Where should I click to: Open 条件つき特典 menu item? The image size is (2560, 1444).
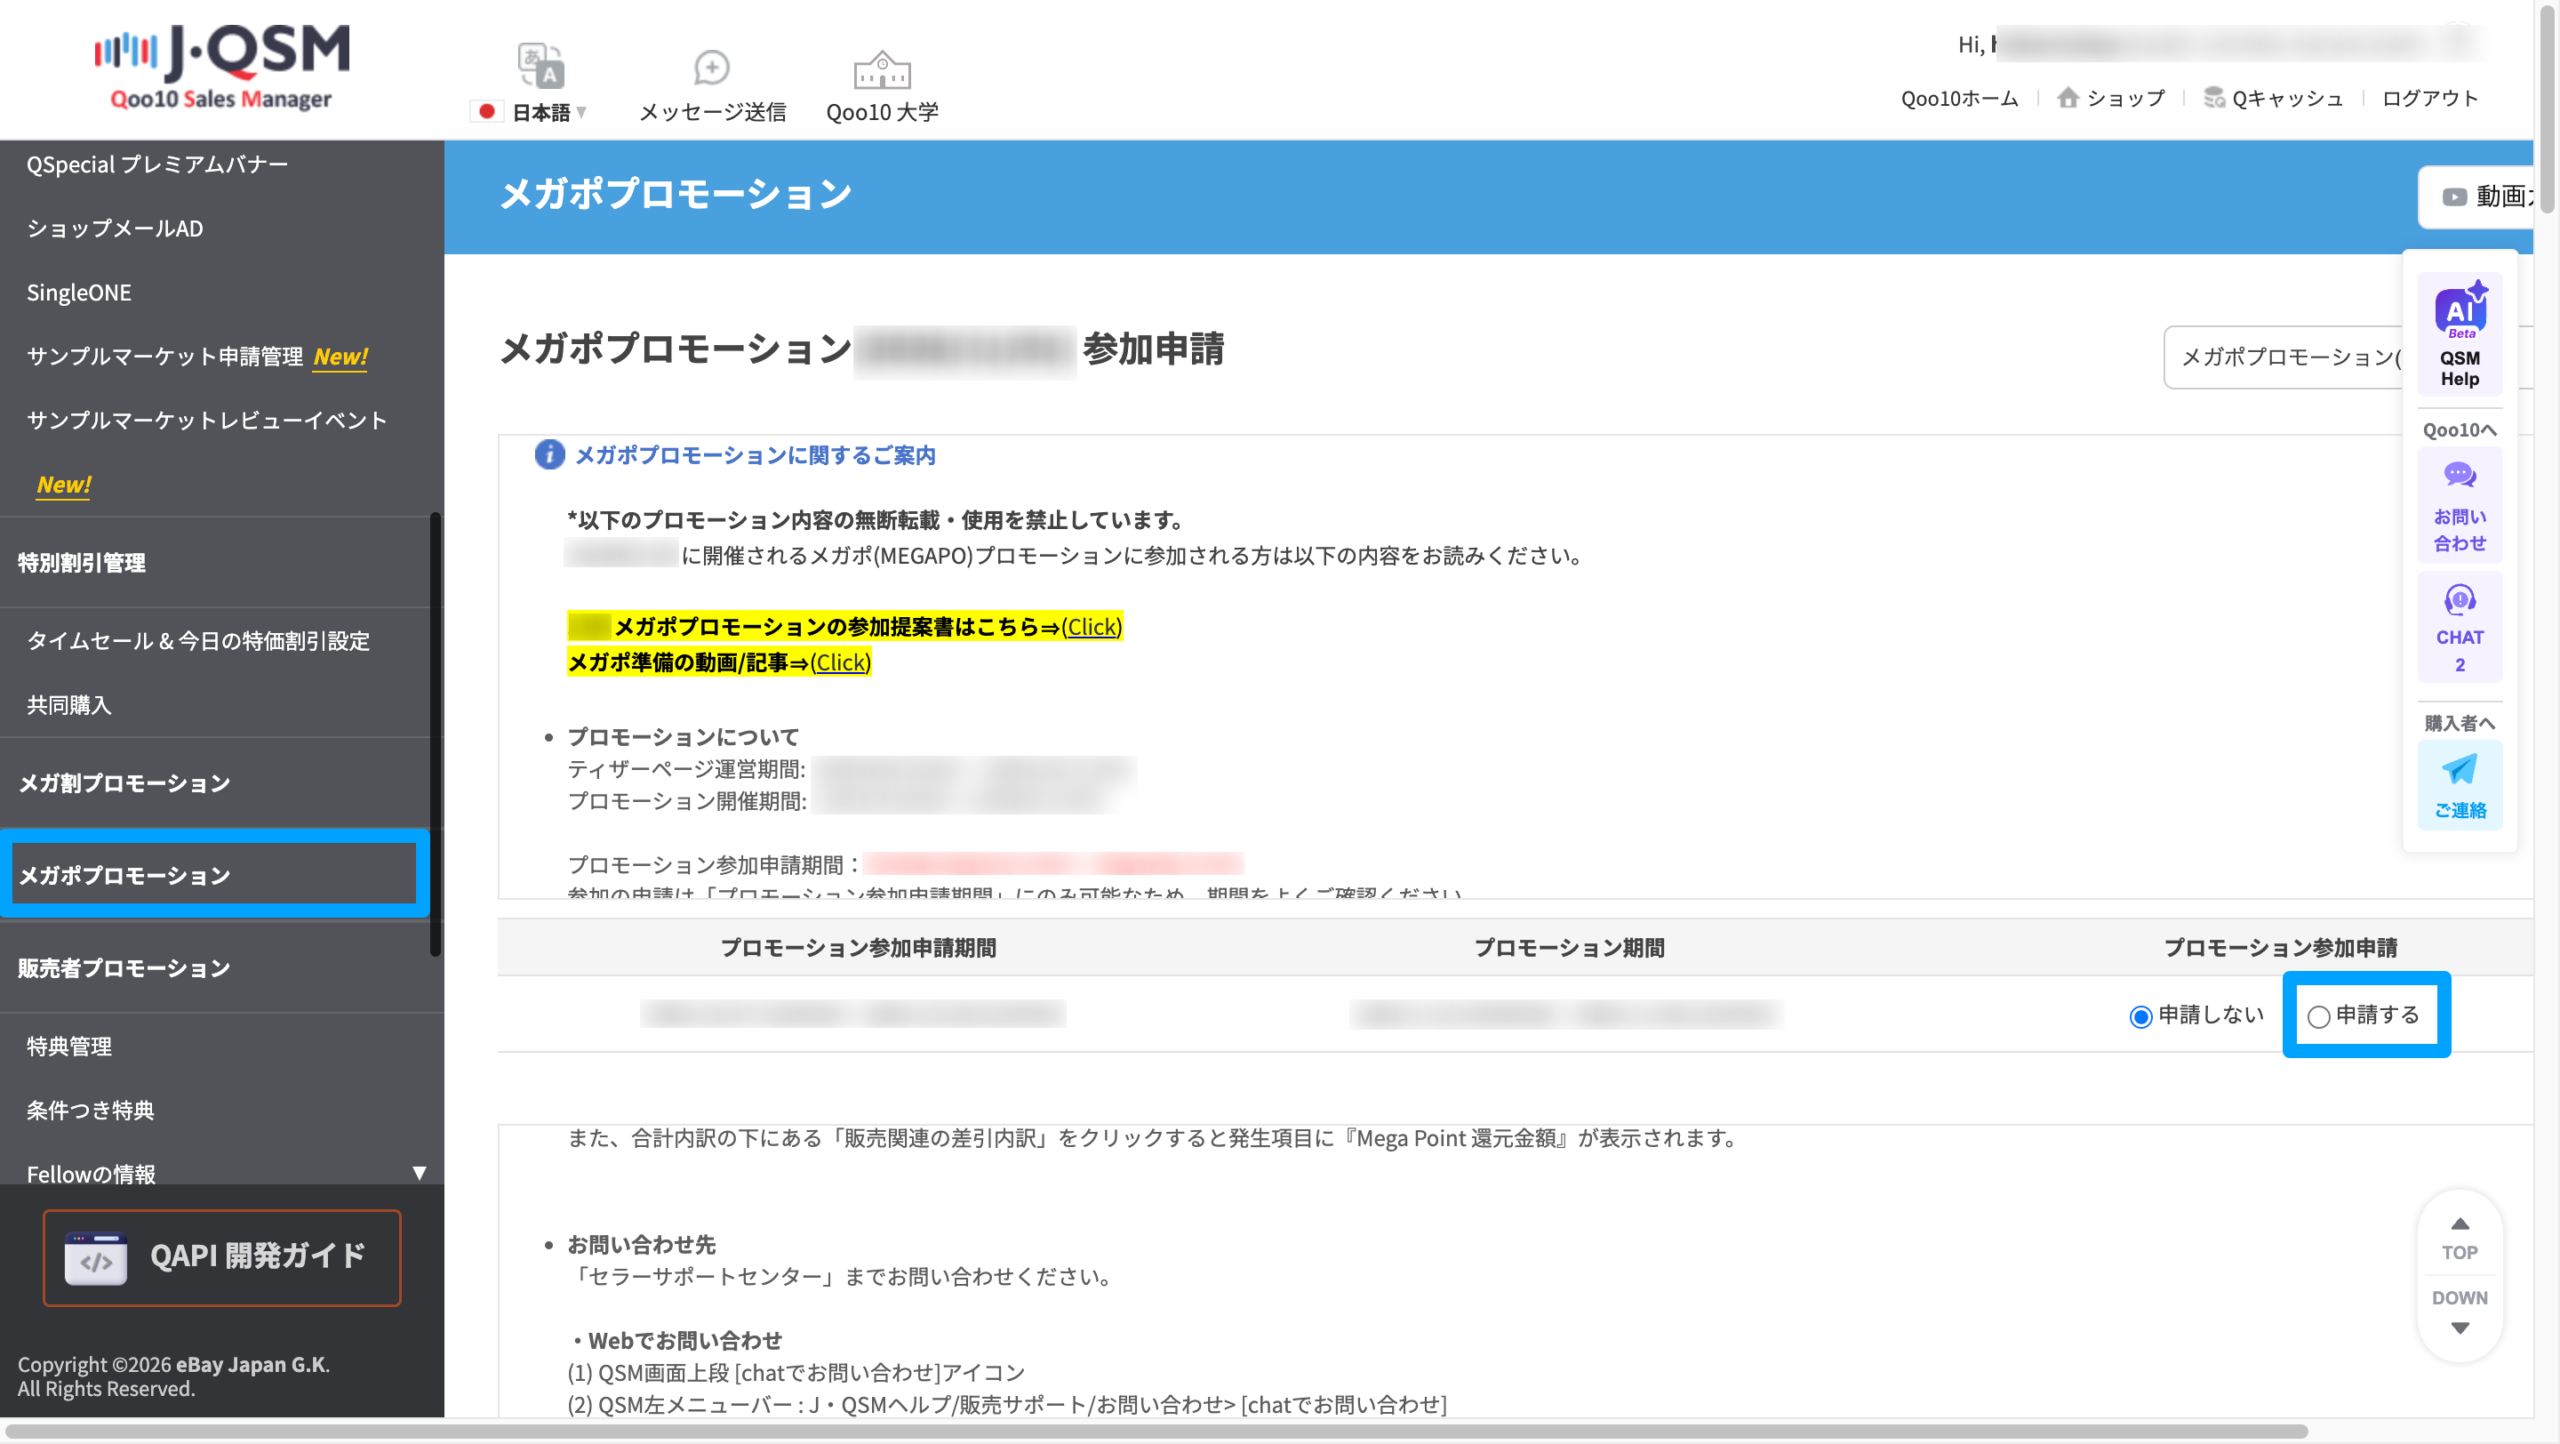[90, 1110]
